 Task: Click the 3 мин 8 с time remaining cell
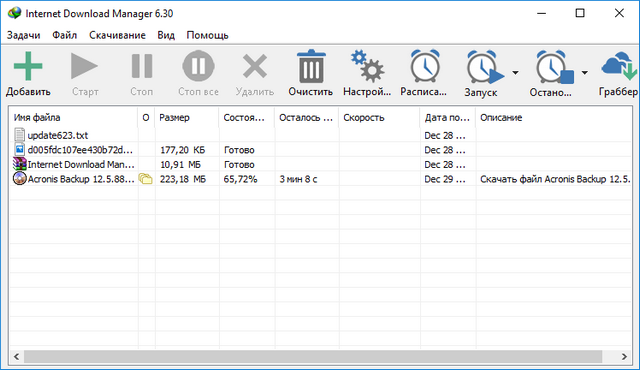pos(298,179)
